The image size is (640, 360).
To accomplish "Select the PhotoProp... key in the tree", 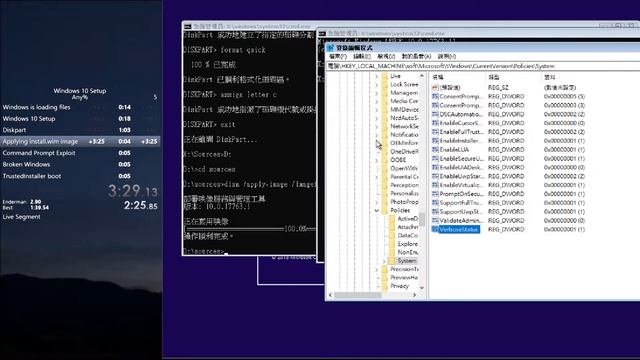I will click(x=404, y=202).
